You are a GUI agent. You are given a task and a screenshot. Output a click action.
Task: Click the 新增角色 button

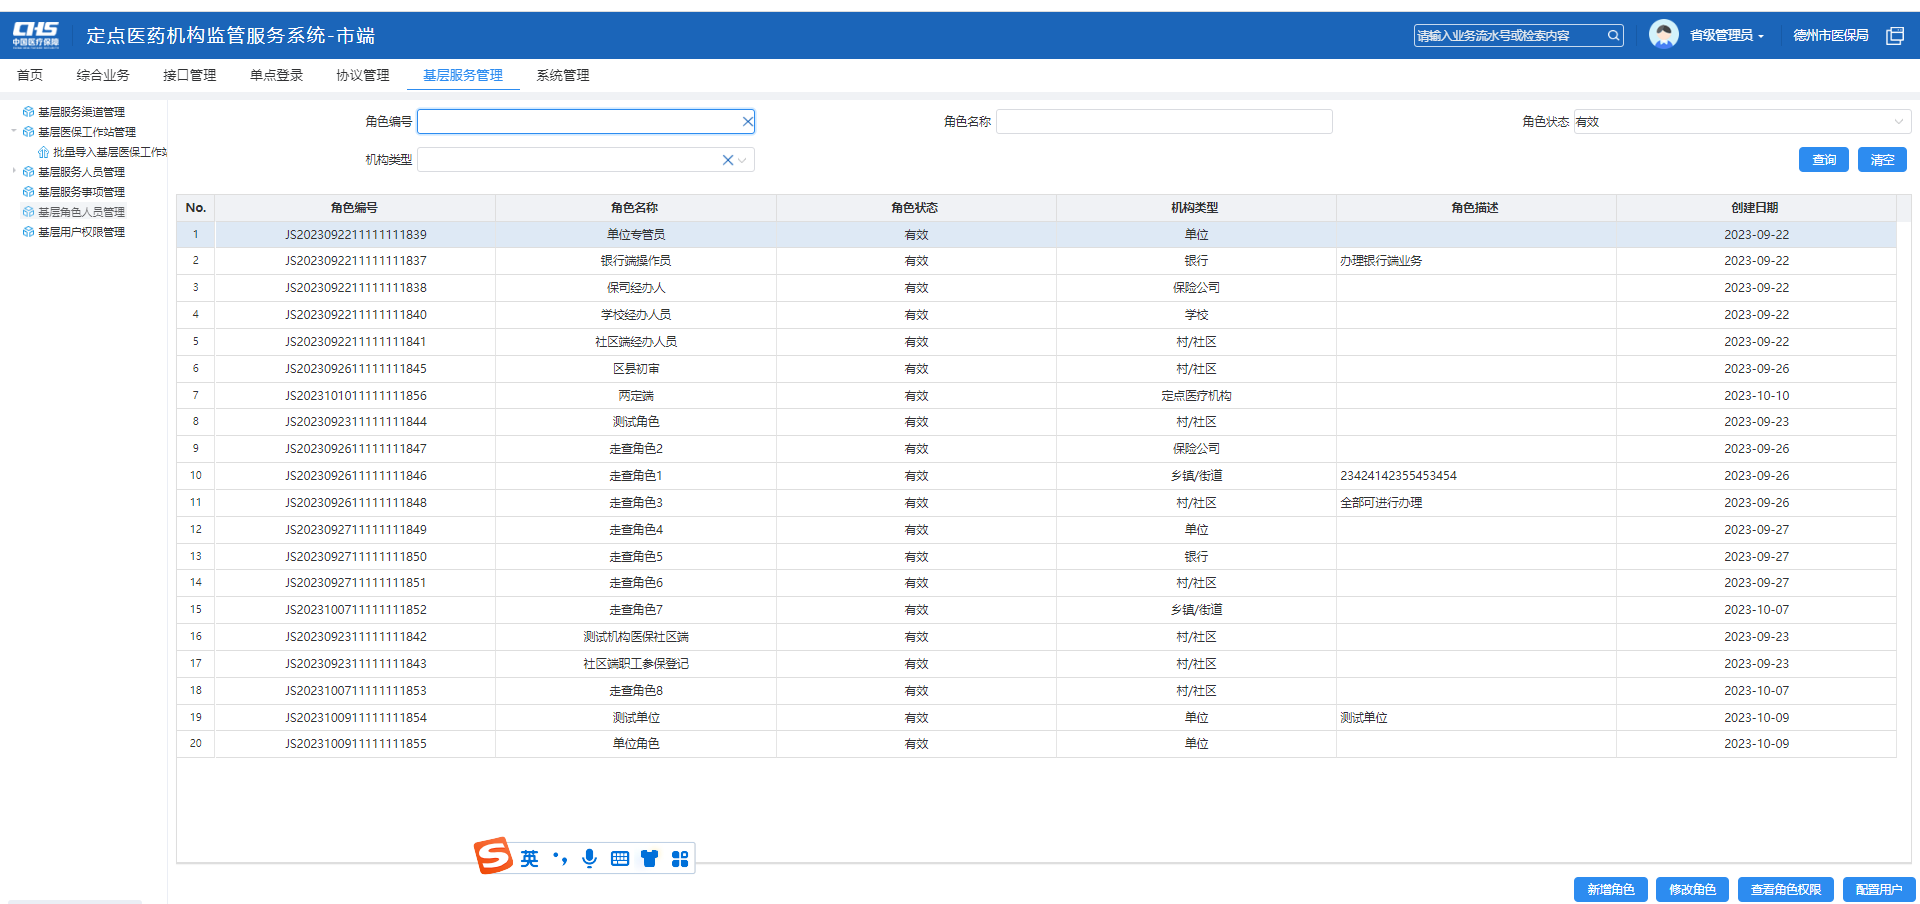[x=1610, y=889]
